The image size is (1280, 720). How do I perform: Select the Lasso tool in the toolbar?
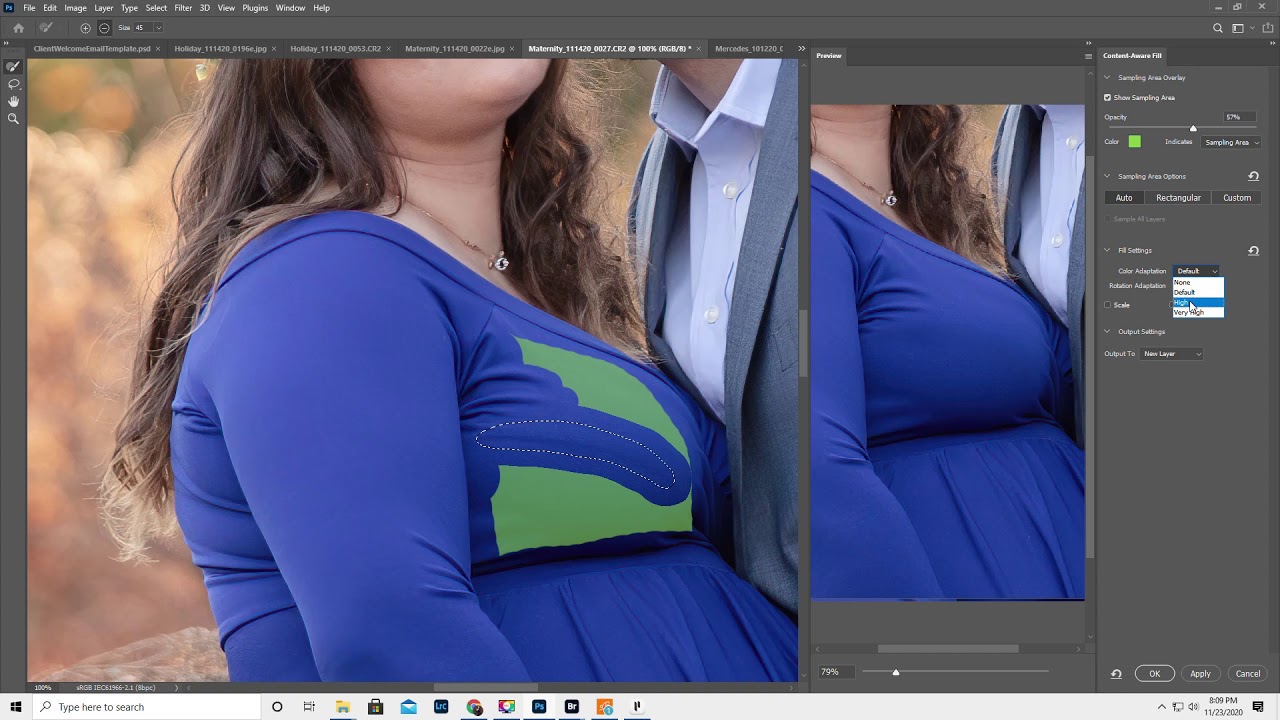(13, 84)
